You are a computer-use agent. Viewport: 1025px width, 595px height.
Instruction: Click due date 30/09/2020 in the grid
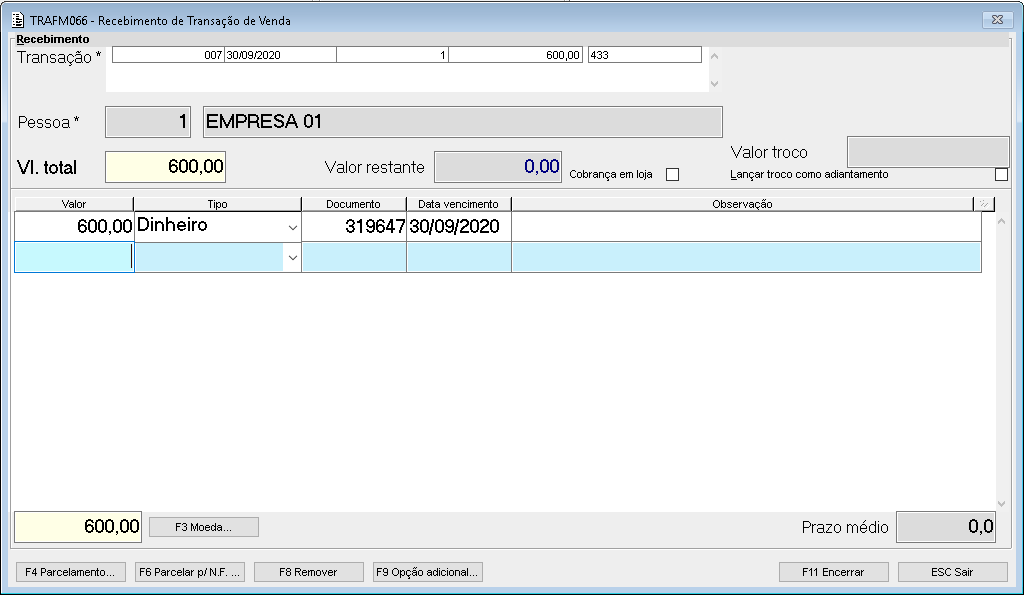459,227
